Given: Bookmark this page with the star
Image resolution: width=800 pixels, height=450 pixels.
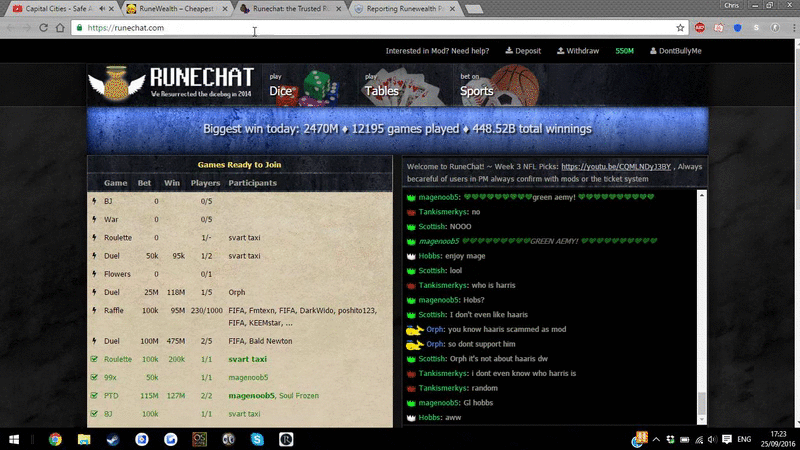Looking at the screenshot, I should pyautogui.click(x=680, y=28).
